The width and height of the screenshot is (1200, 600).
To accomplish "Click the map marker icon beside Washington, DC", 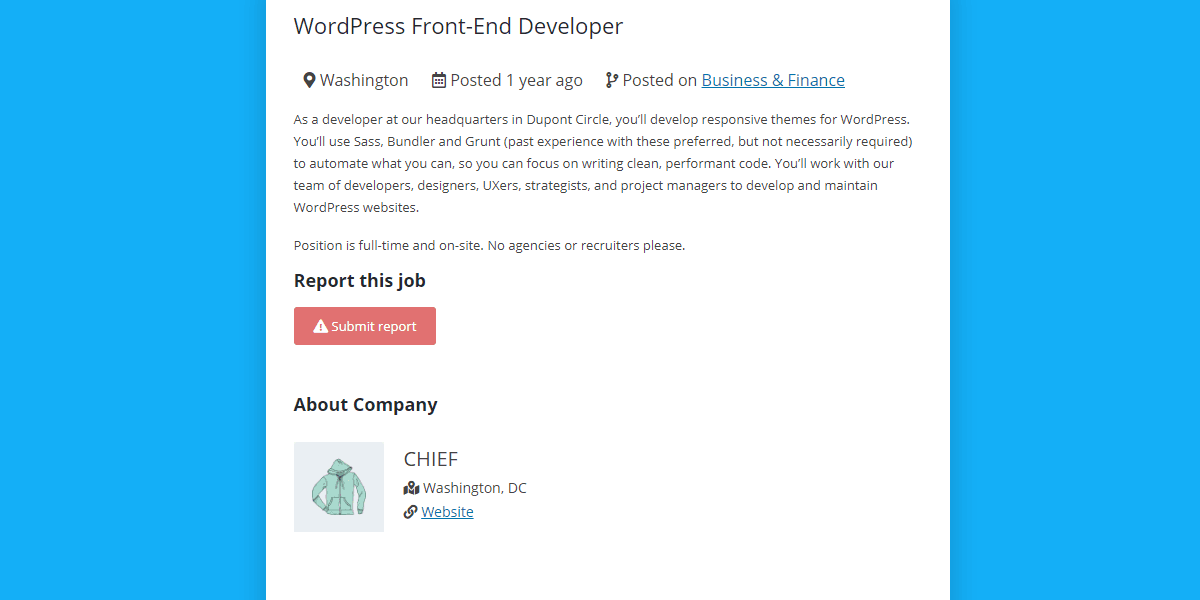I will [411, 488].
